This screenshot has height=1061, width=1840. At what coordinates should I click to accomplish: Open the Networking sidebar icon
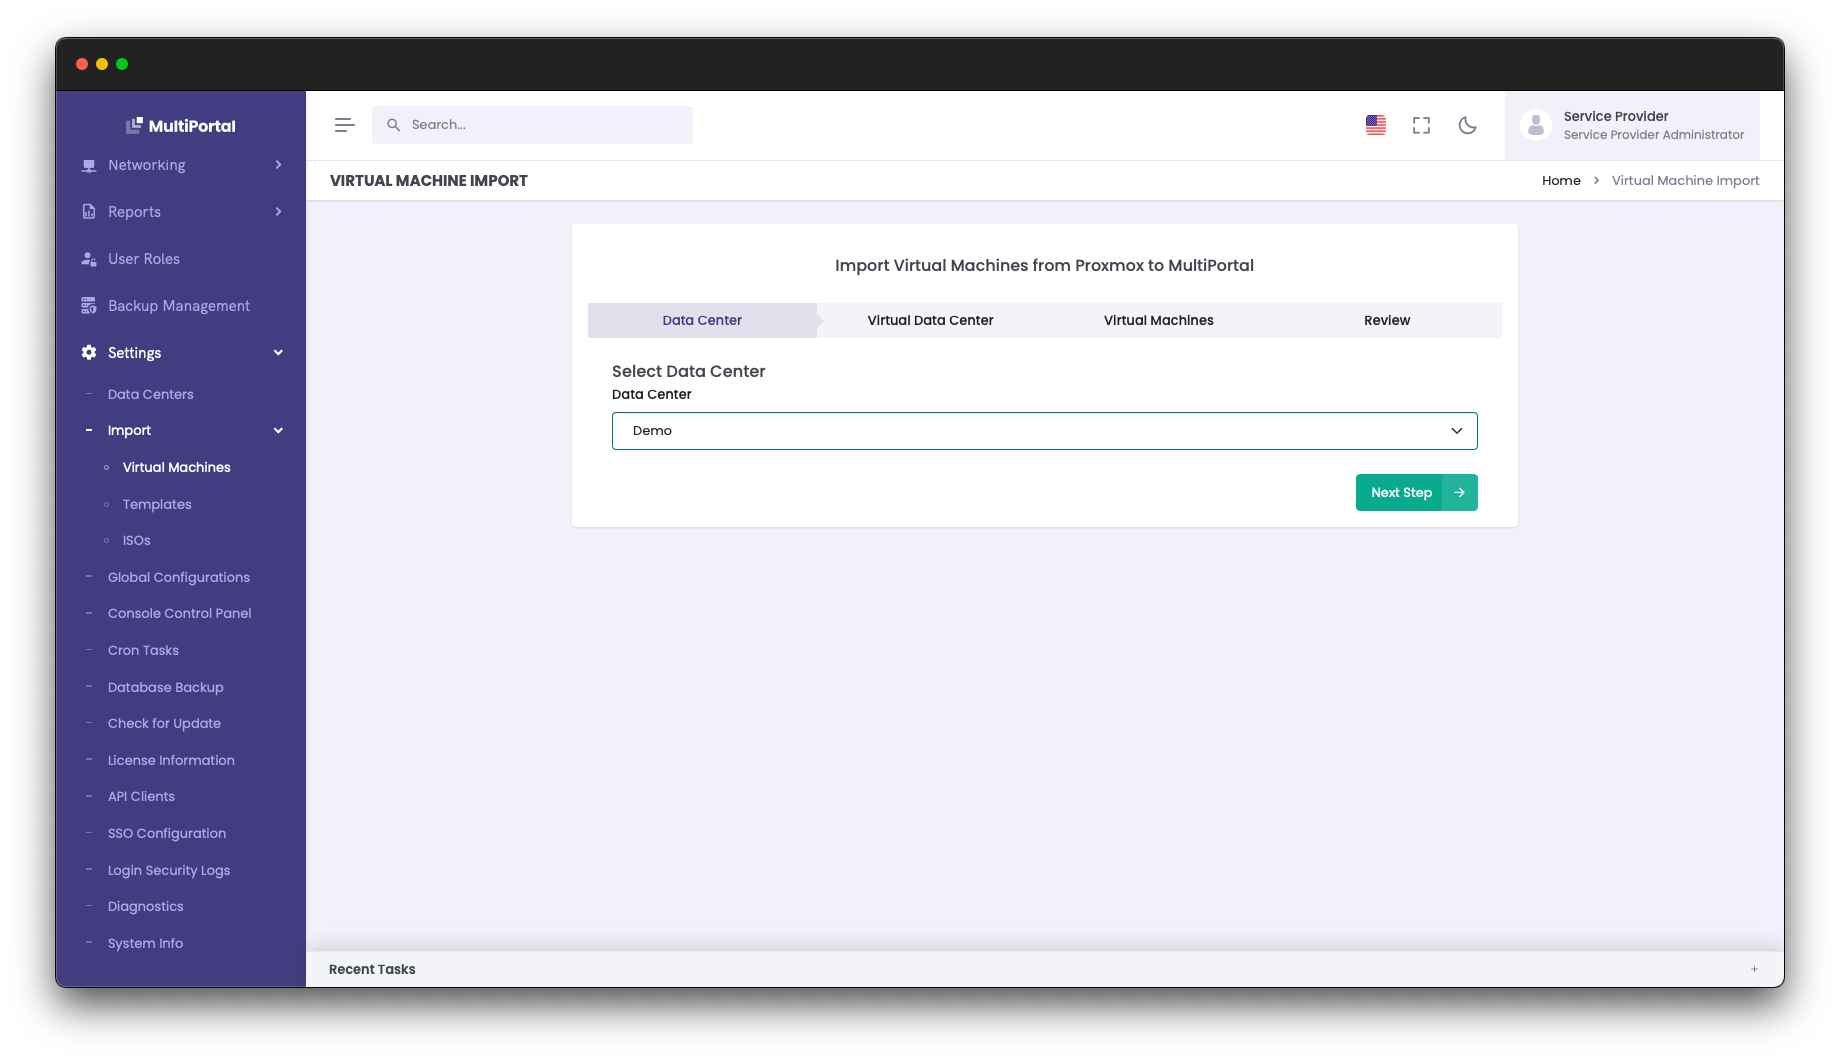click(x=88, y=165)
